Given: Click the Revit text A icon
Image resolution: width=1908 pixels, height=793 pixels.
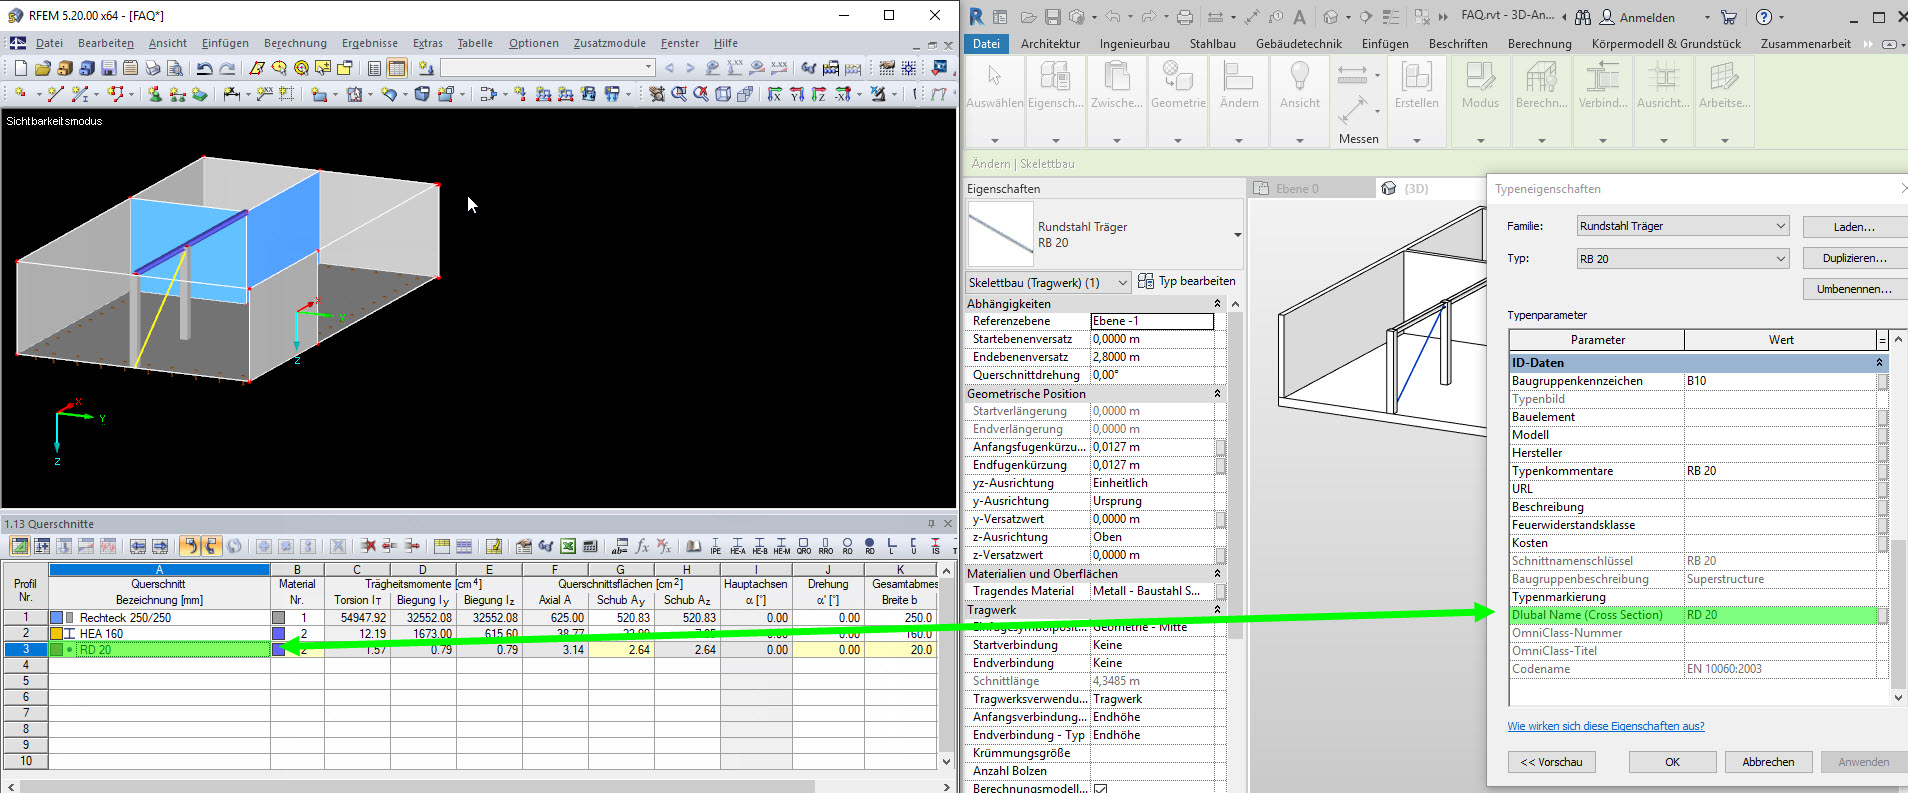Looking at the screenshot, I should pos(1299,17).
